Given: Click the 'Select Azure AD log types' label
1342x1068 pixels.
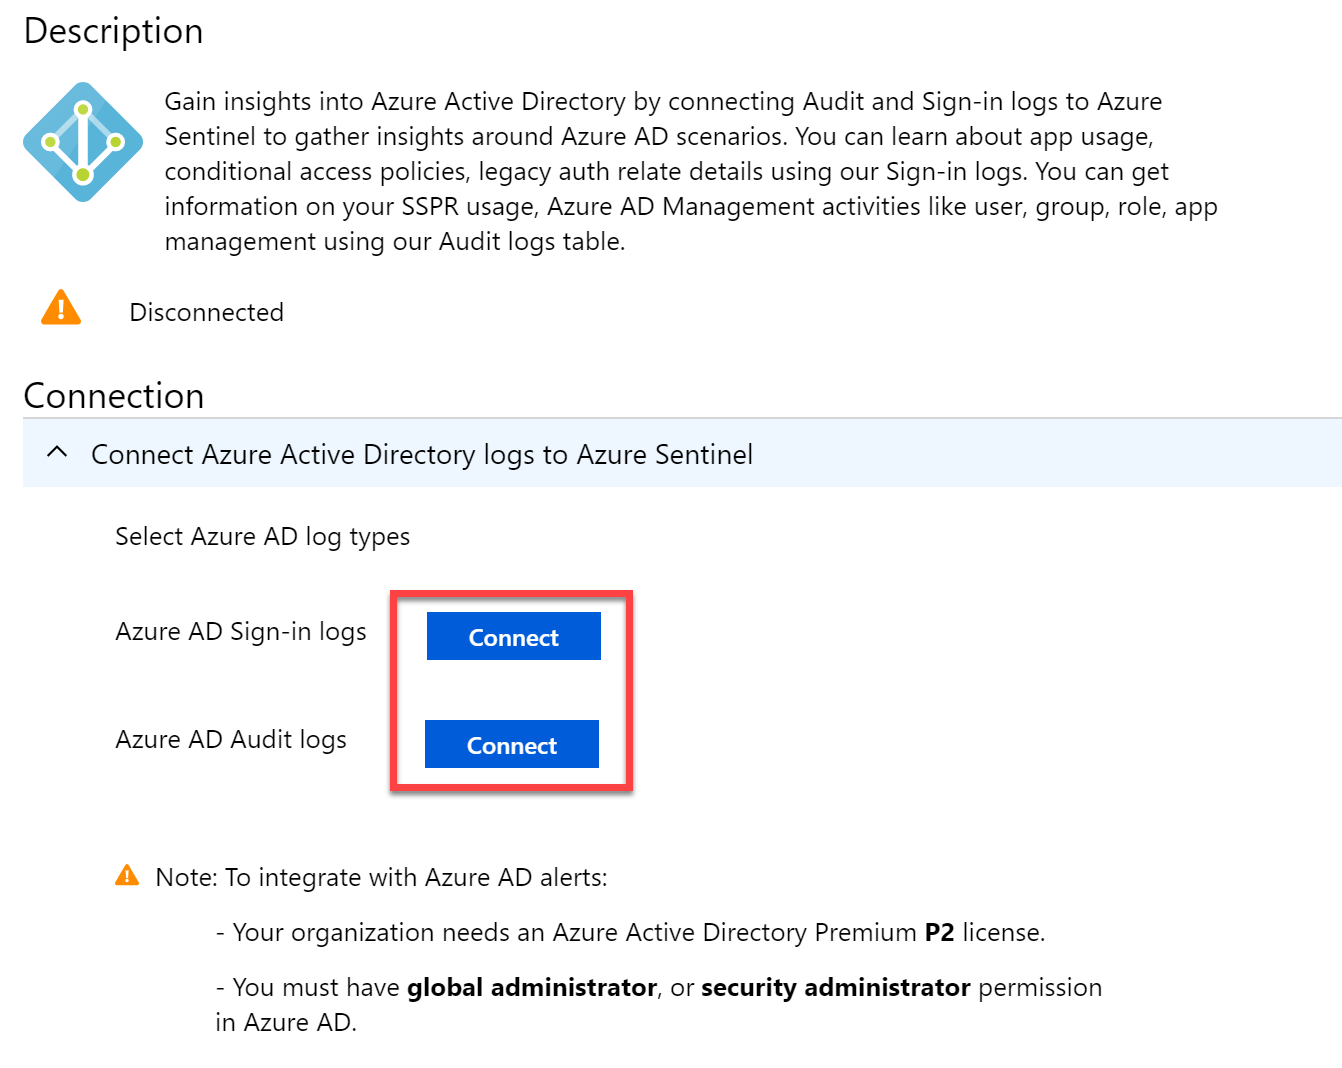Looking at the screenshot, I should [263, 537].
